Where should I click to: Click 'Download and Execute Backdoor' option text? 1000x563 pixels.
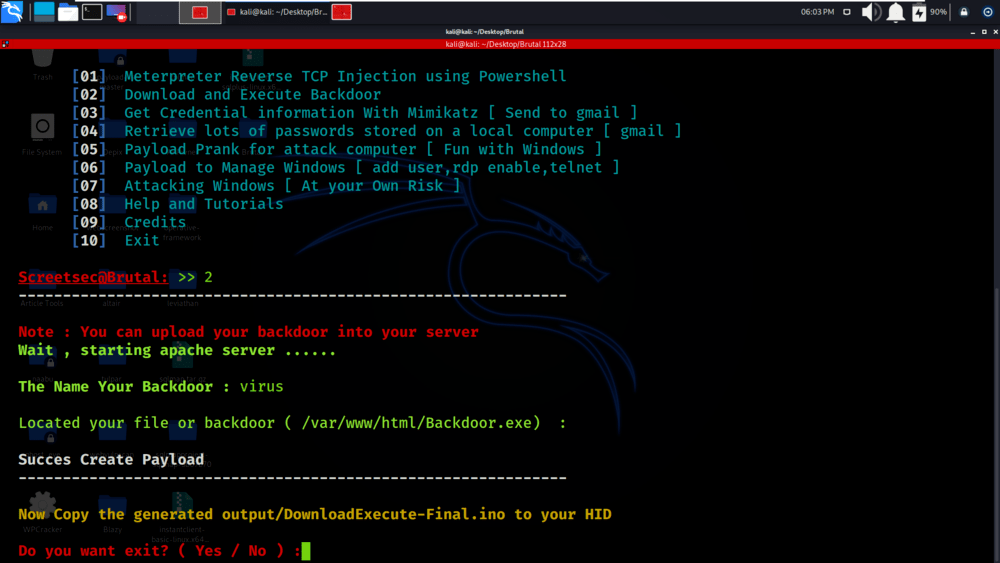(253, 94)
